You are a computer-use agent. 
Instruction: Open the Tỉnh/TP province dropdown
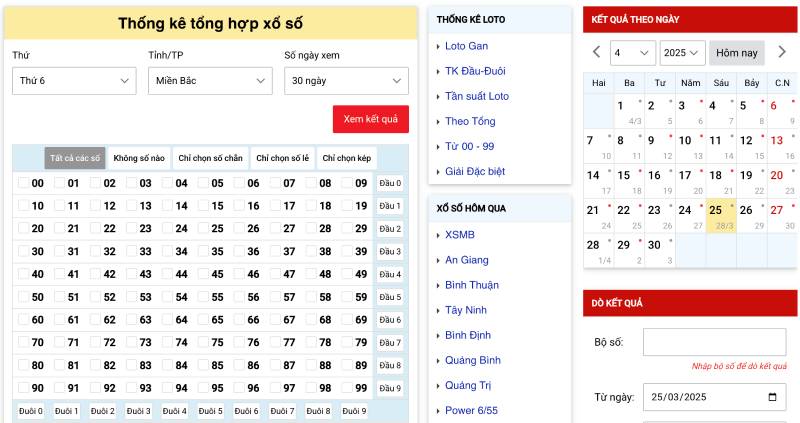pyautogui.click(x=208, y=81)
